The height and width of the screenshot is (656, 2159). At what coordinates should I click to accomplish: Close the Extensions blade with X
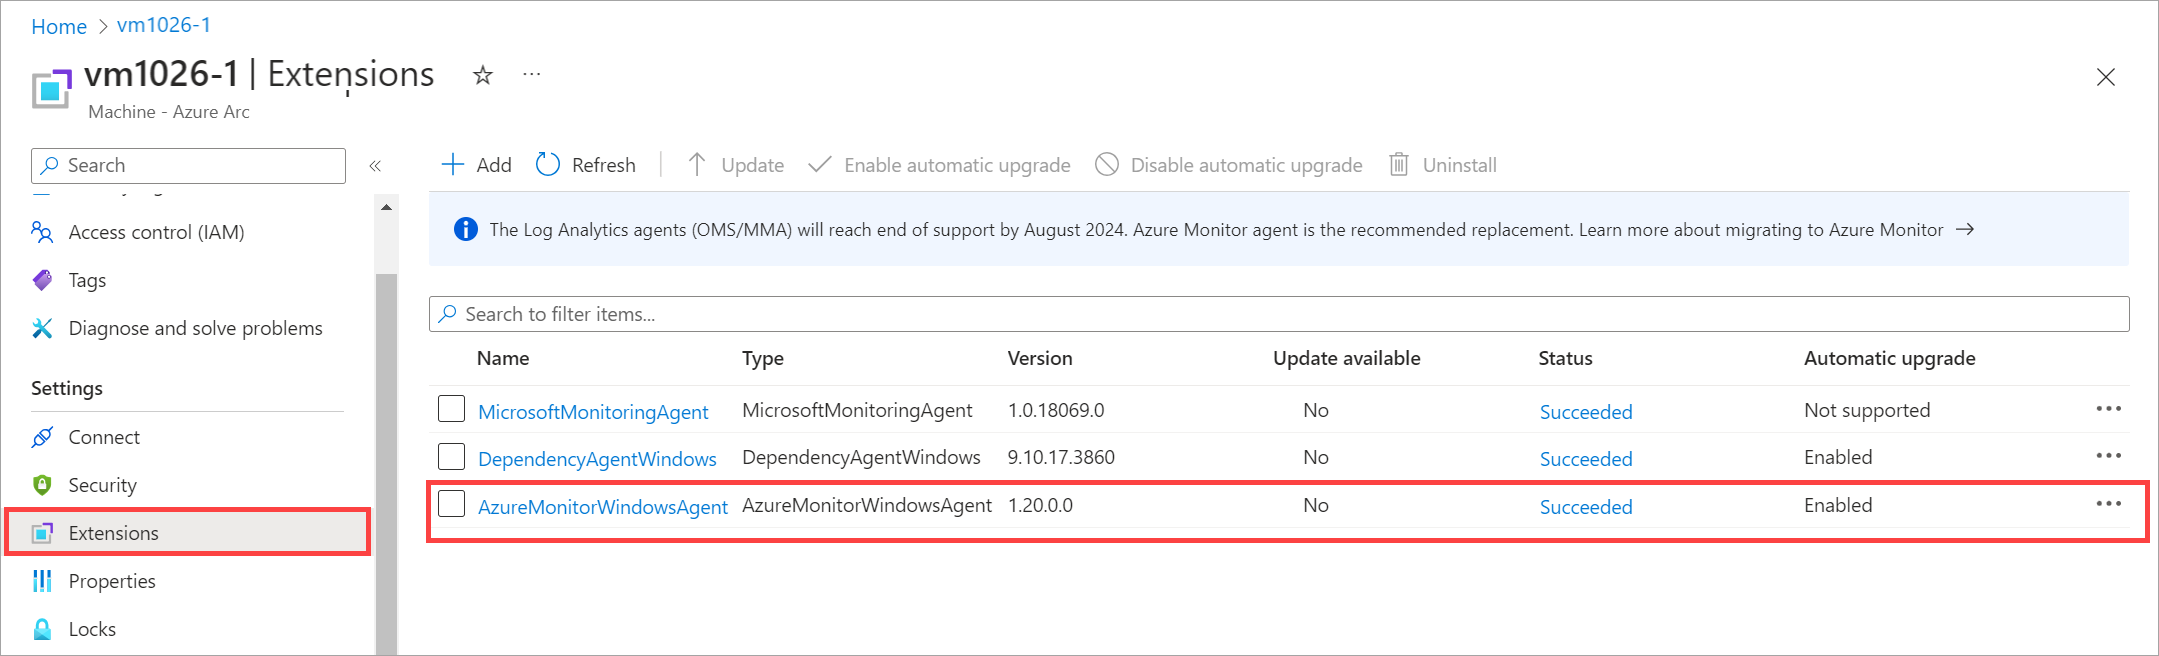pos(2105,77)
